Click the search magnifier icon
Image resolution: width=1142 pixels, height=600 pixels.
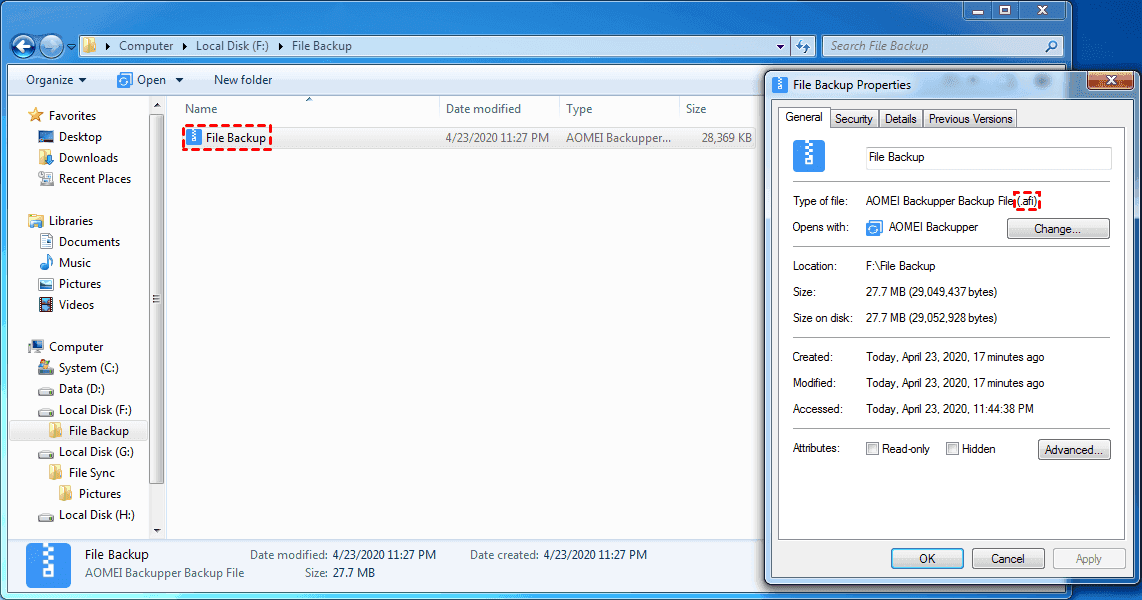click(1051, 46)
